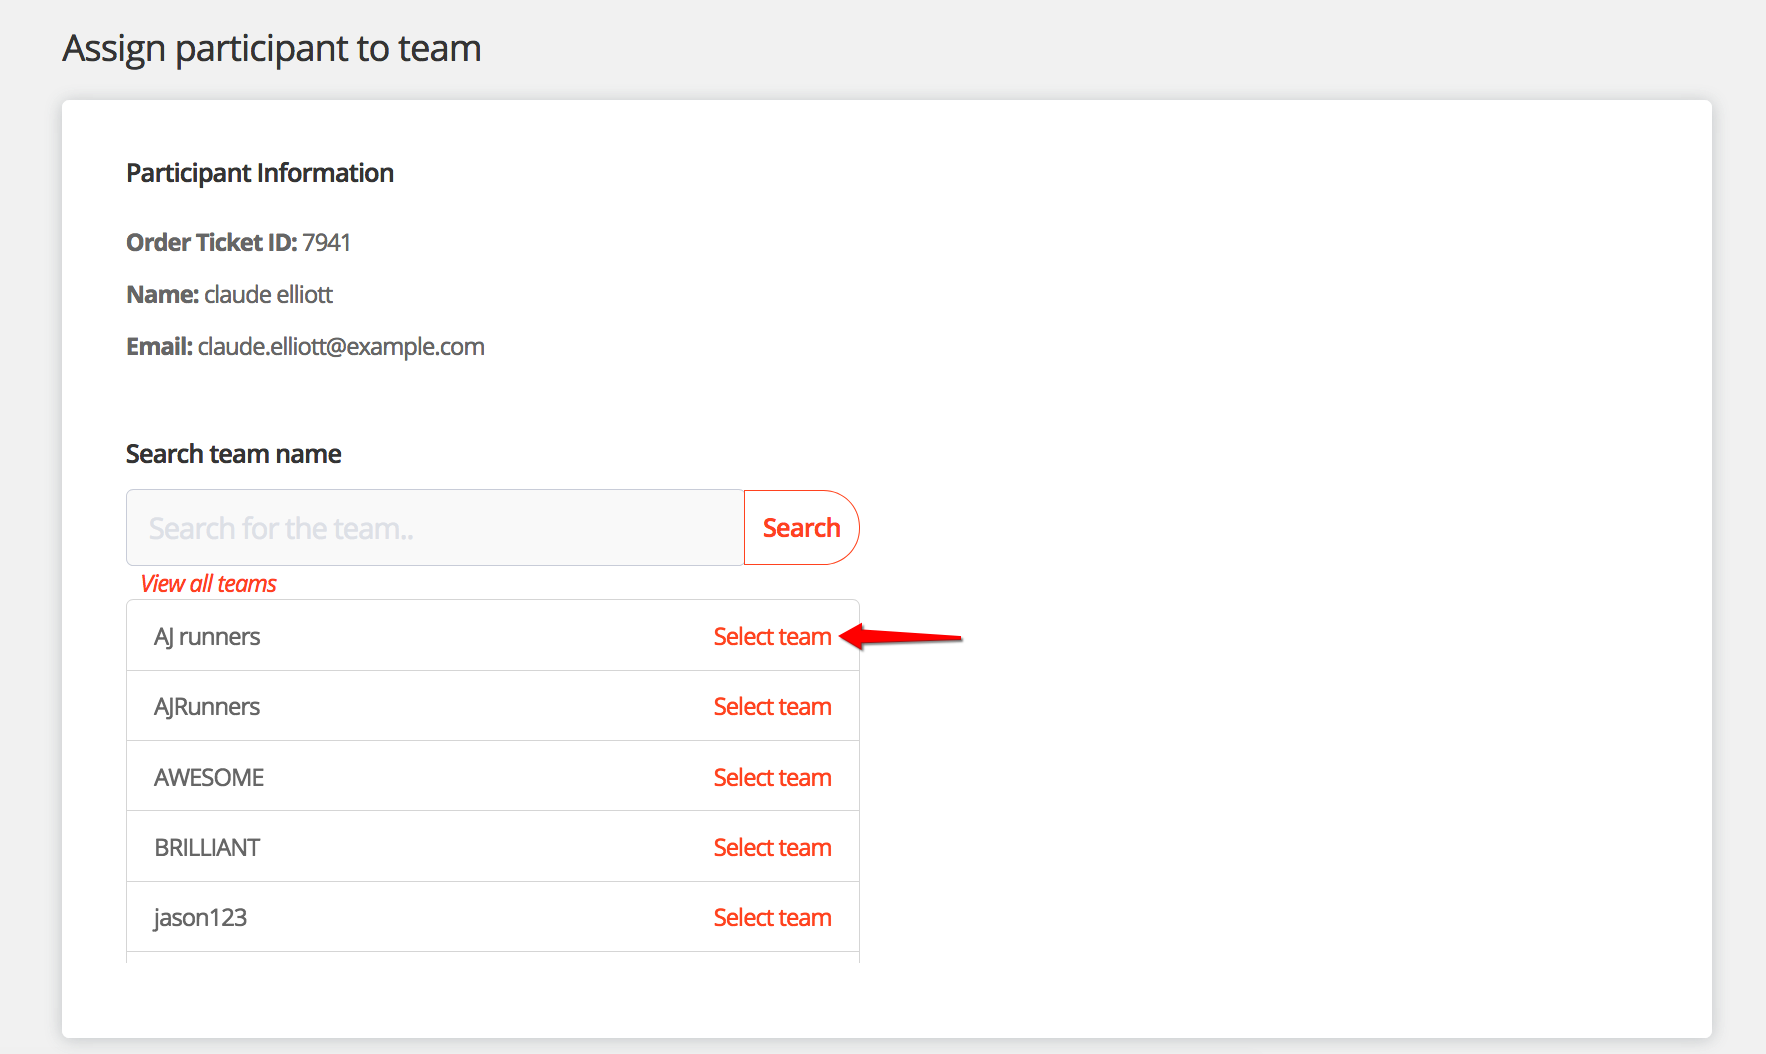Click the 'Assign participant to team' page title

(x=272, y=48)
